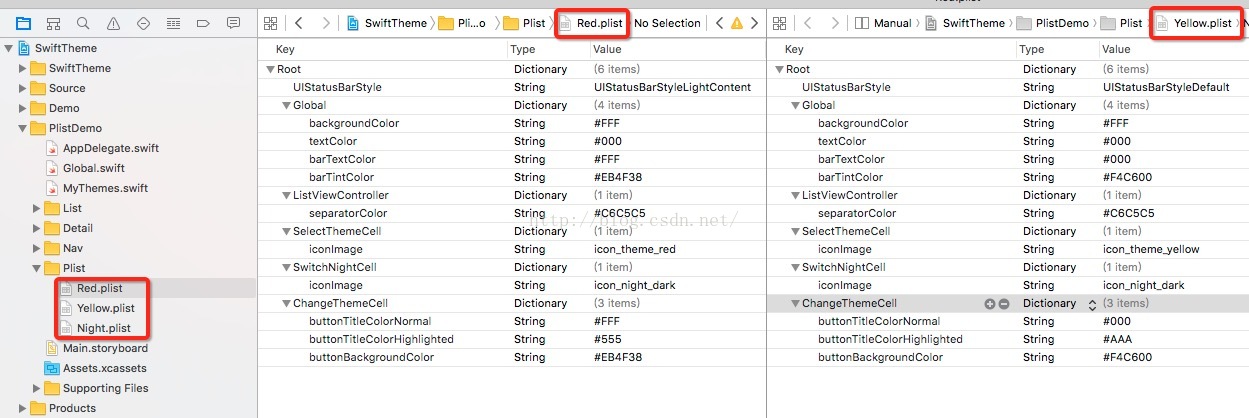Click Value column header in Yellow.plist editor

(1116, 49)
